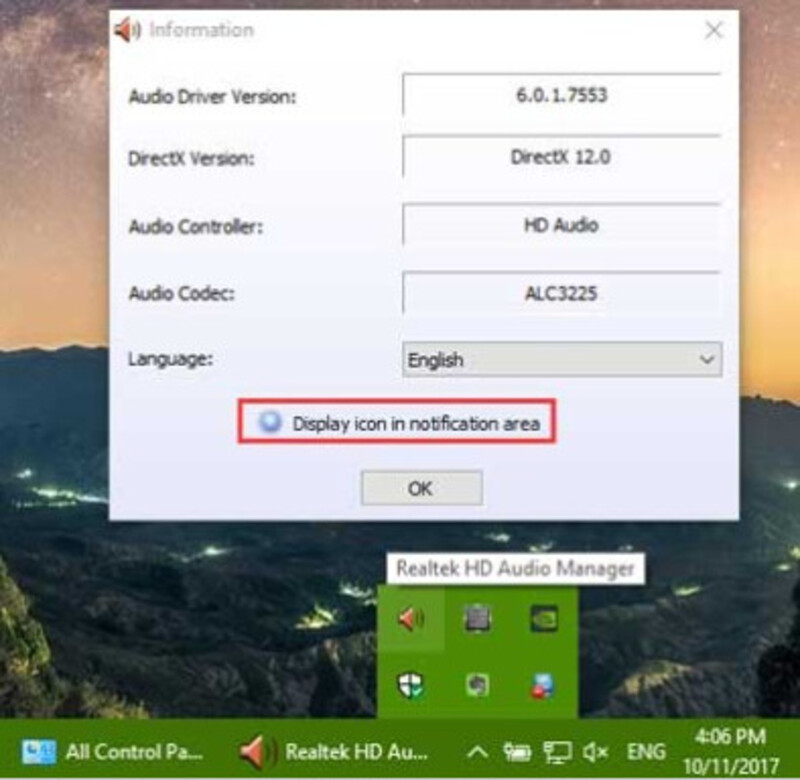The width and height of the screenshot is (800, 780).
Task: Click the "DirectX Version:" label
Action: 191,159
